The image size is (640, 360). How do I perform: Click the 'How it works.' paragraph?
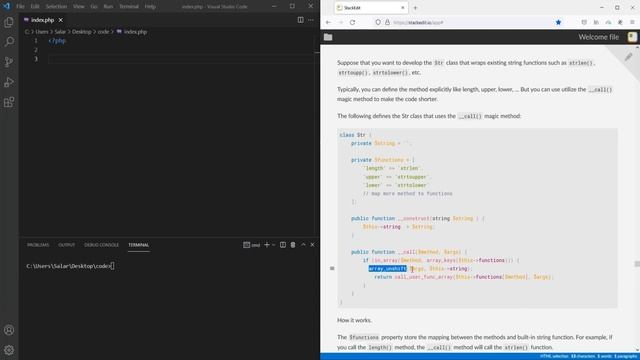354,320
